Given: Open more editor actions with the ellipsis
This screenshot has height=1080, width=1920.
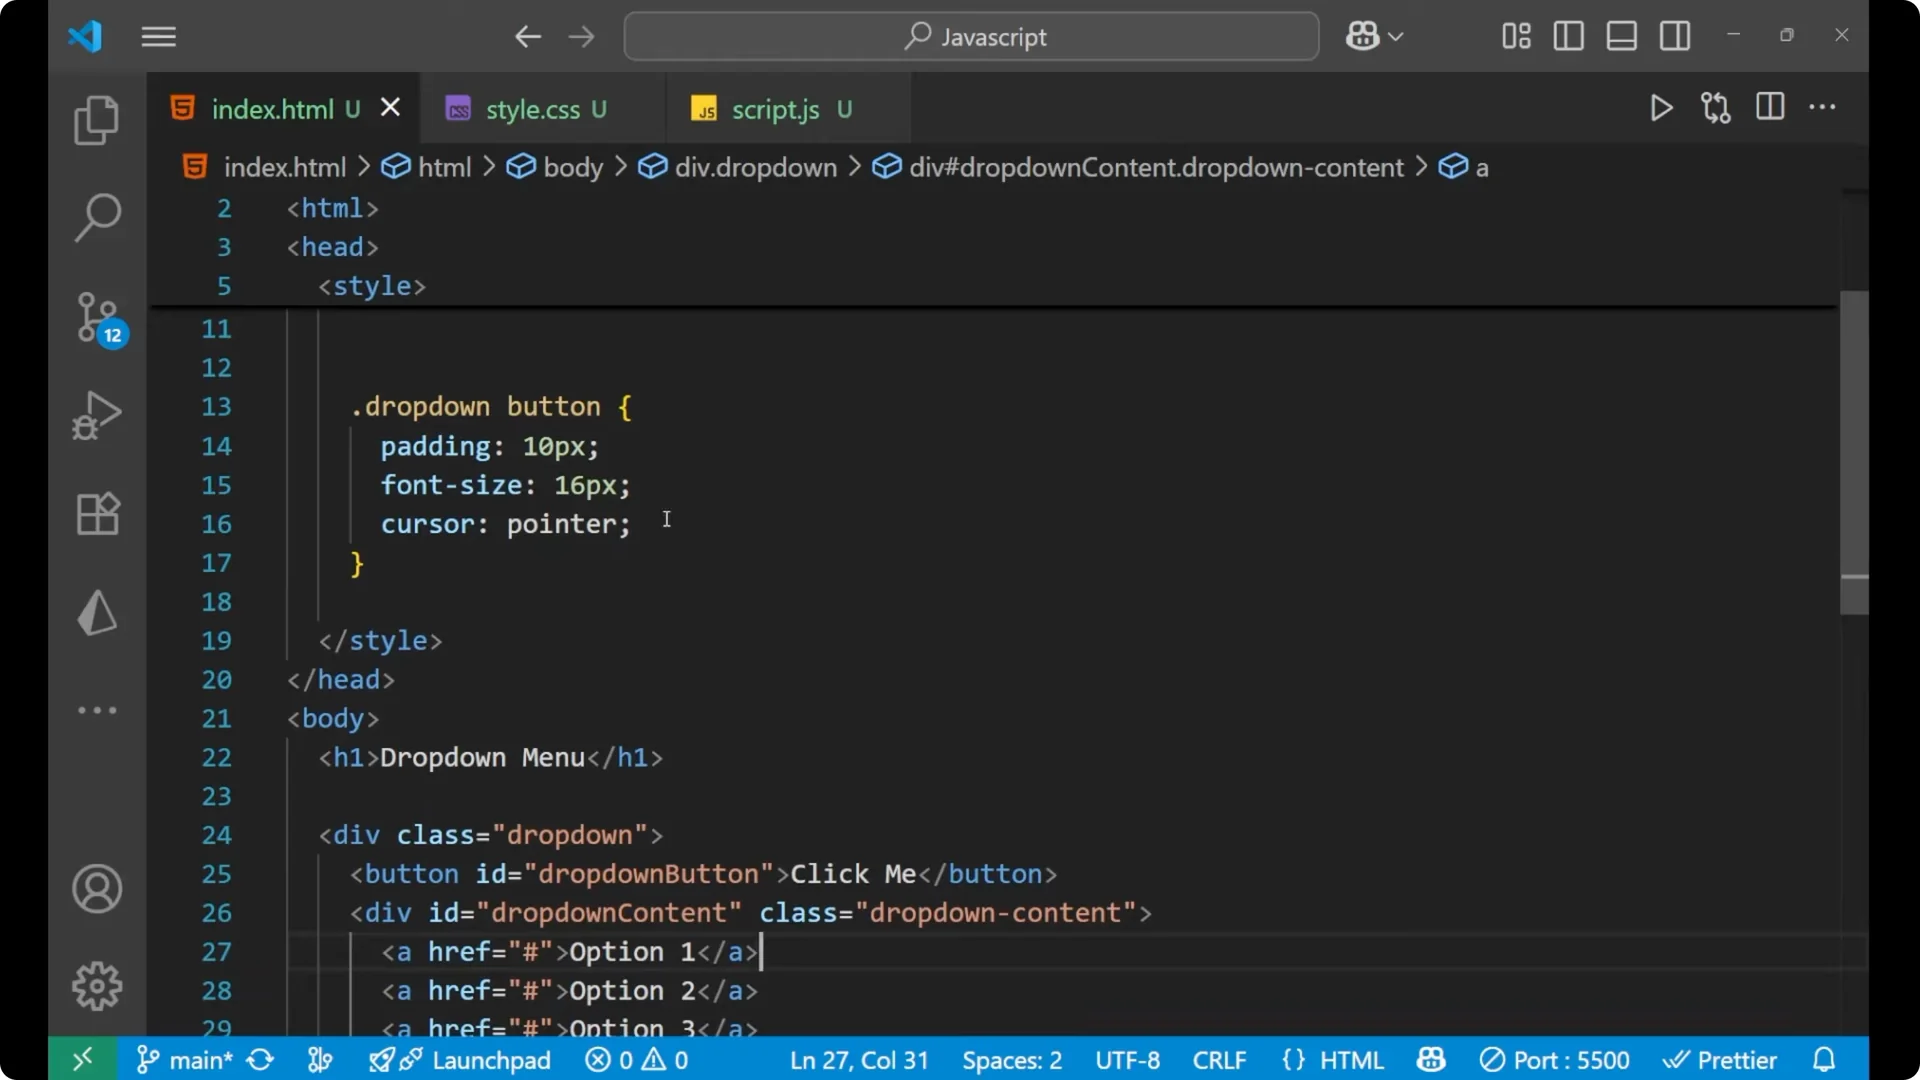Looking at the screenshot, I should click(1823, 108).
